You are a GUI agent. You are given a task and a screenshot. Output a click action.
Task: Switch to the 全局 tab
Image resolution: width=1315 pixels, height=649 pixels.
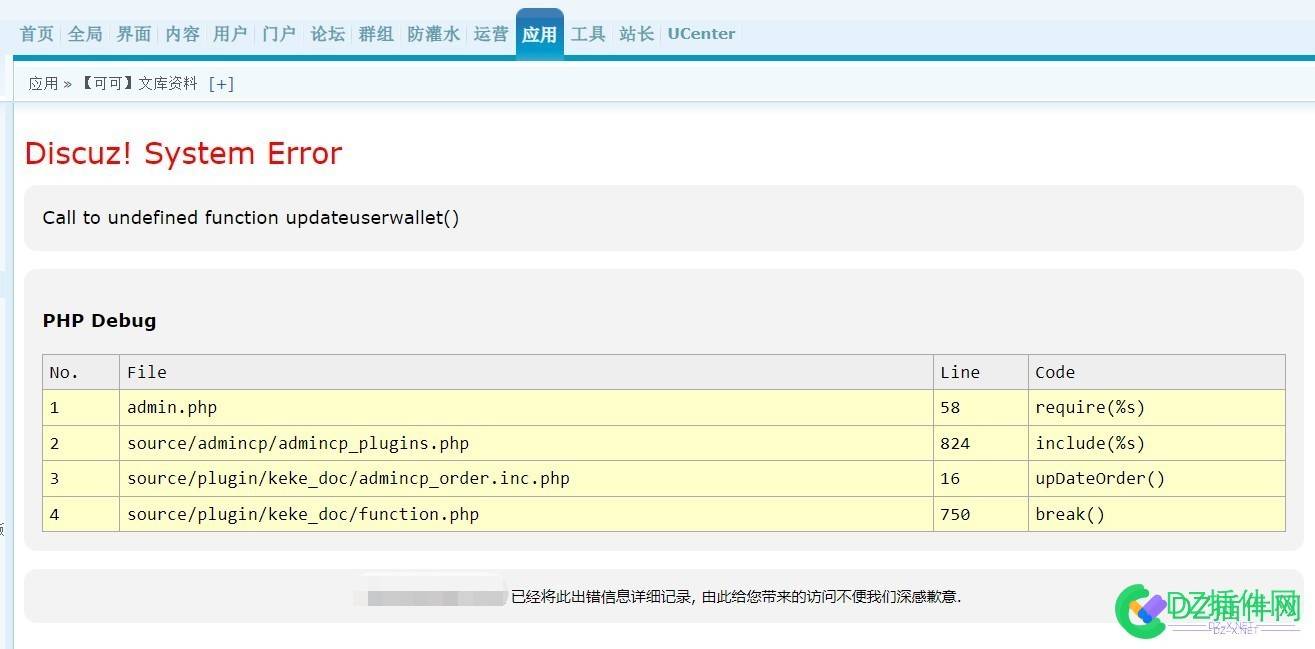[x=85, y=34]
